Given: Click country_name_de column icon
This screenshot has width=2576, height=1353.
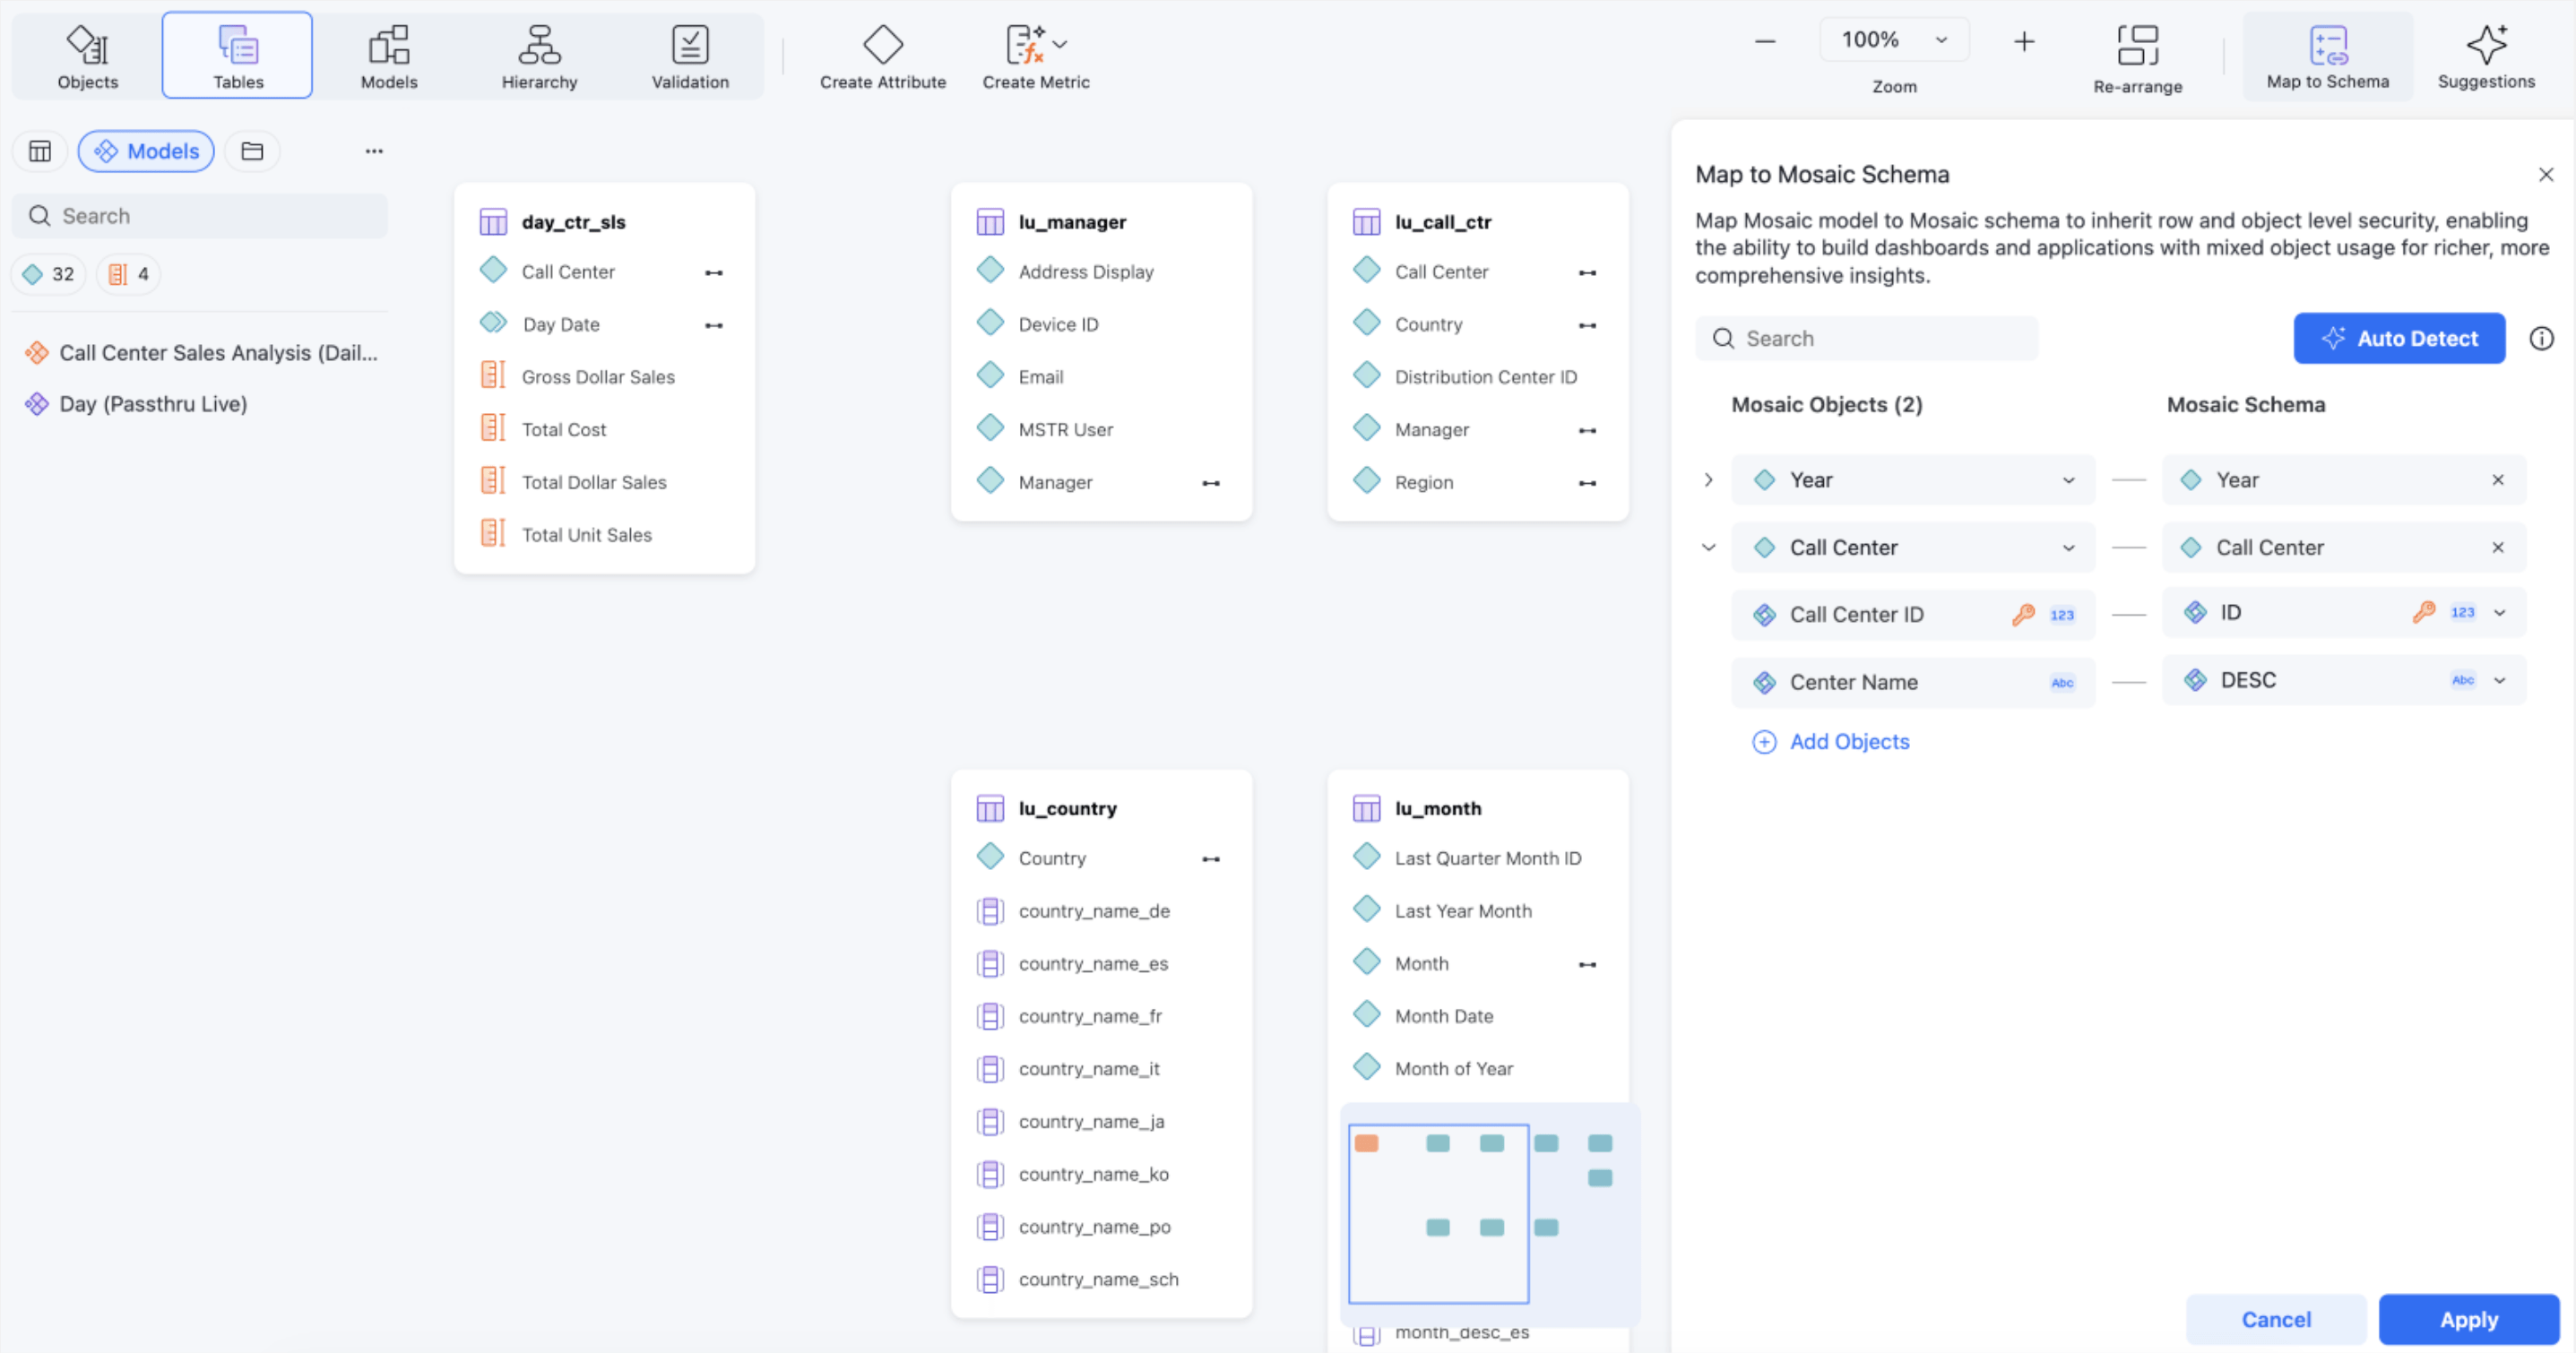Looking at the screenshot, I should 990,911.
